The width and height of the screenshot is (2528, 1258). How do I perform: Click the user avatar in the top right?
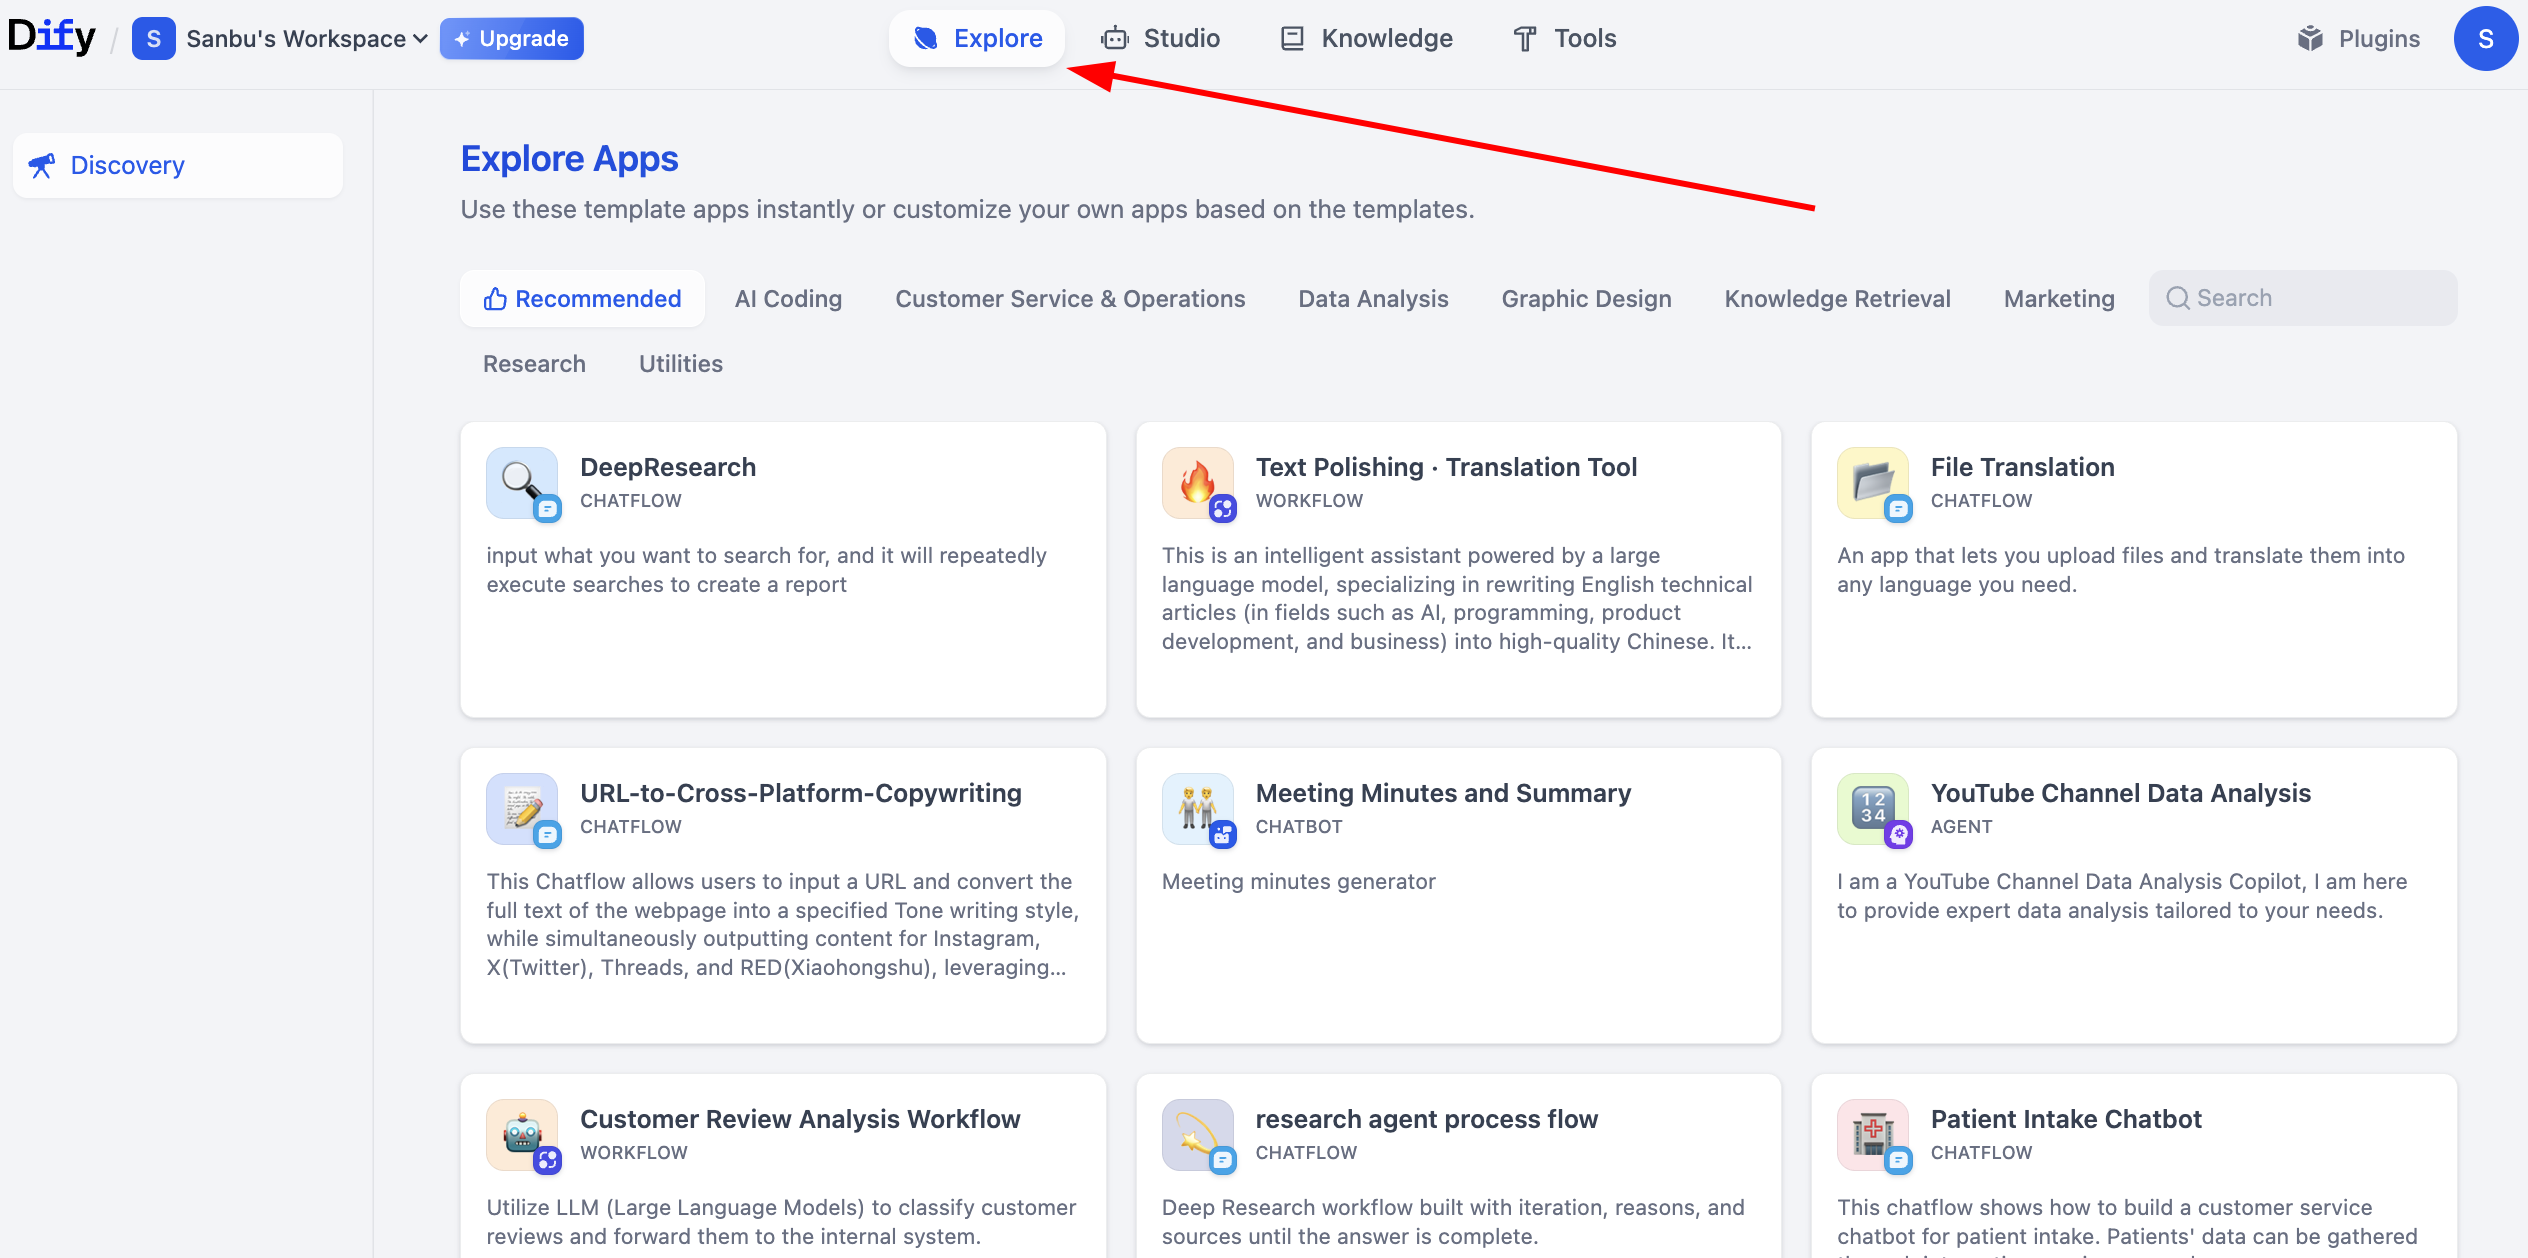tap(2485, 39)
